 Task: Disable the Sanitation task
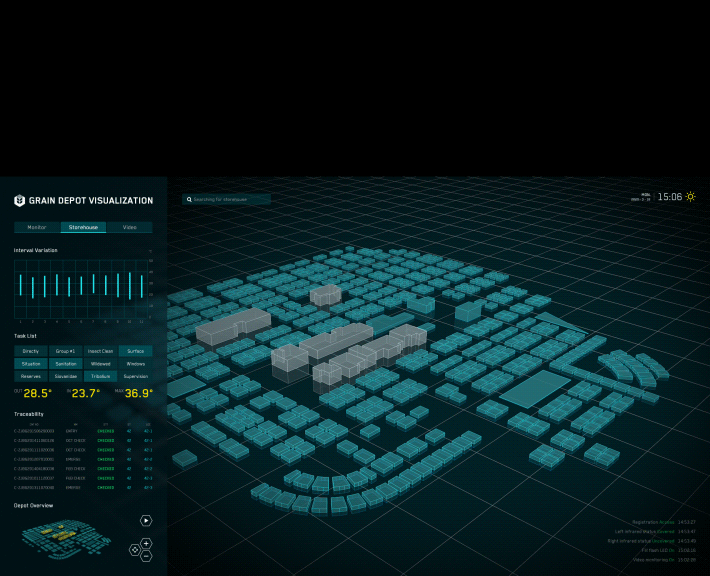pyautogui.click(x=66, y=364)
